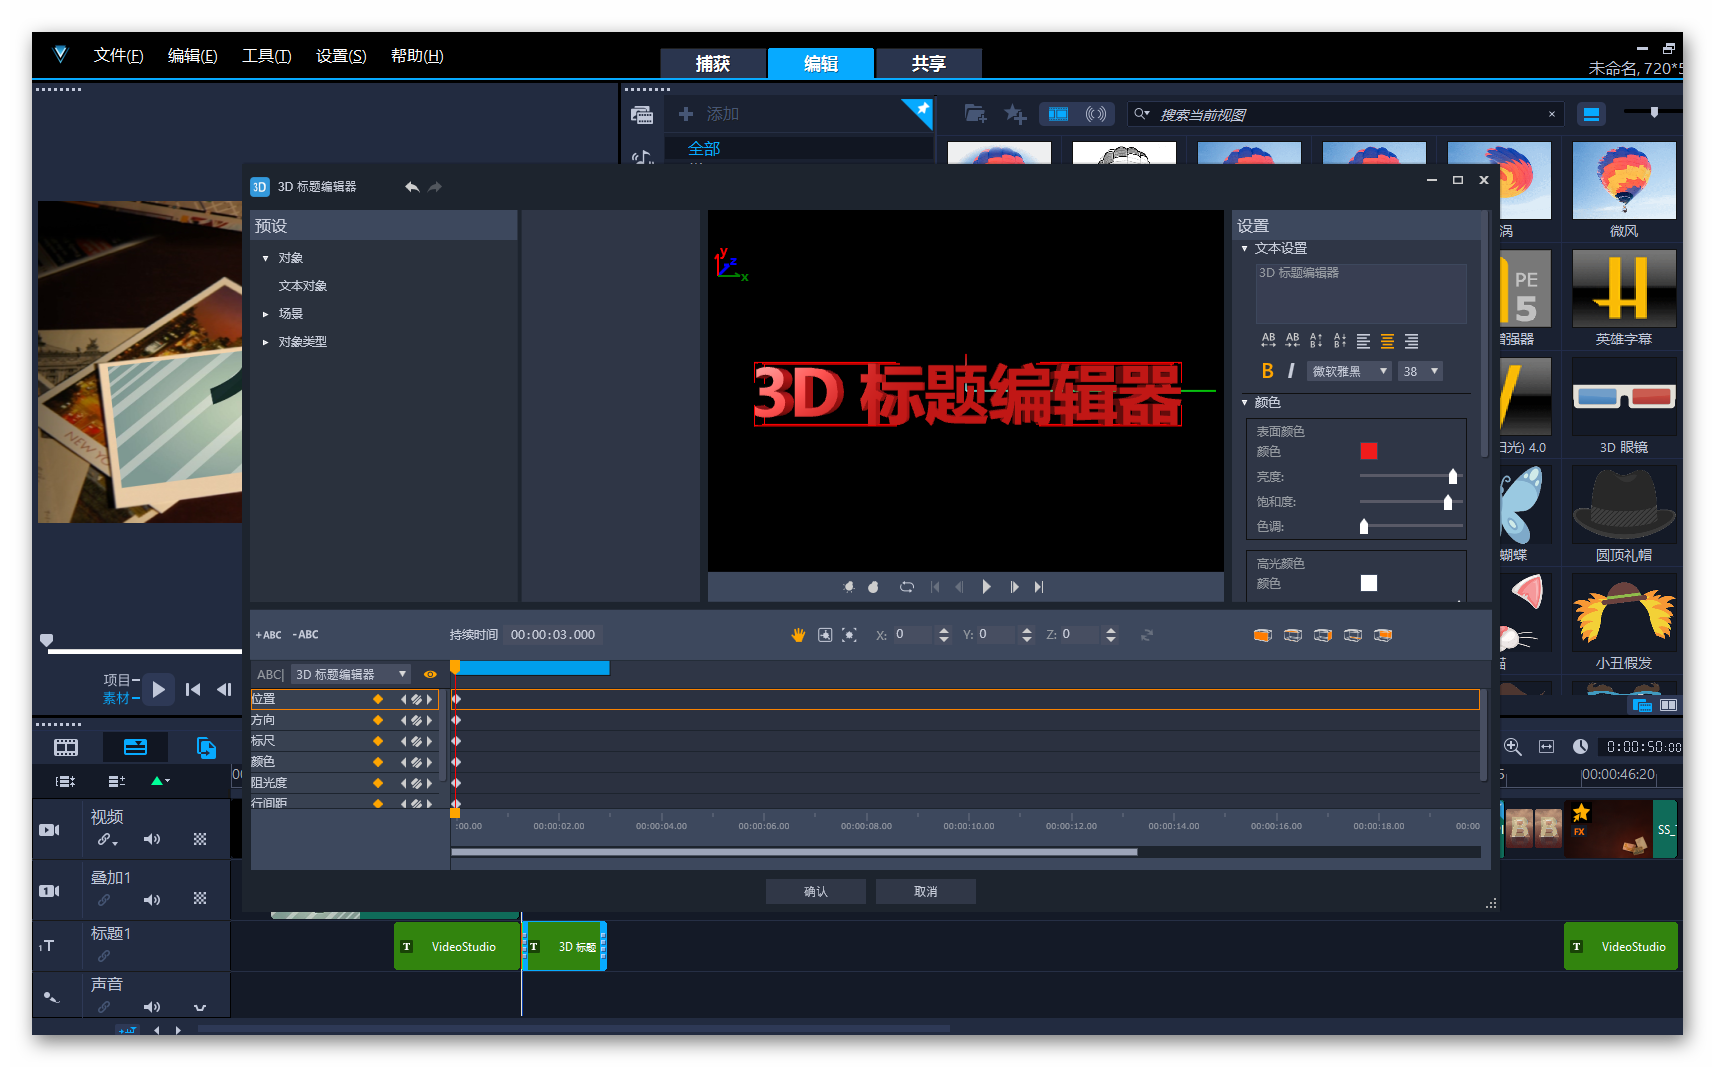
Task: Click the 取消 cancel button
Action: [x=926, y=891]
